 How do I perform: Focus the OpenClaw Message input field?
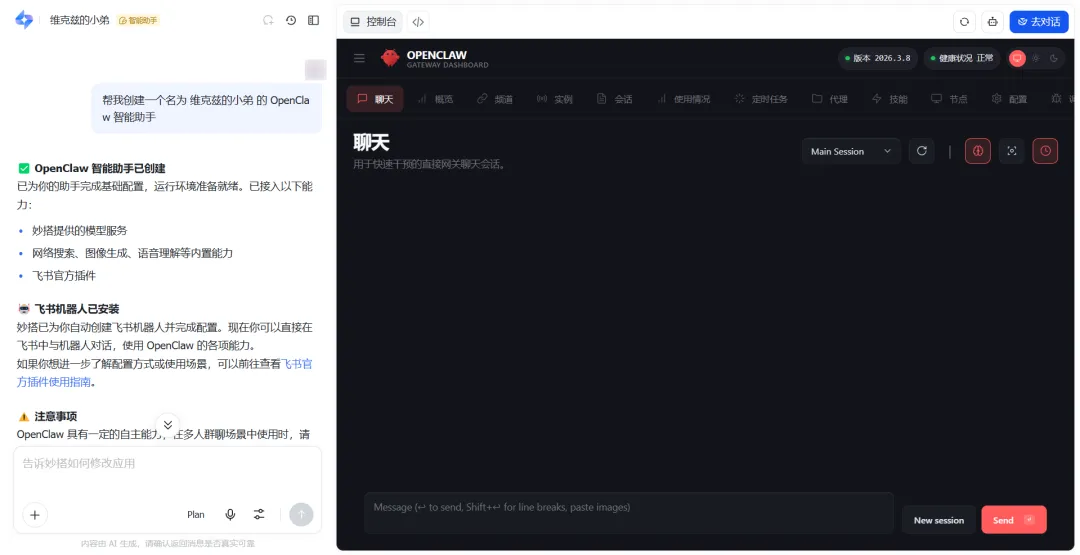tap(629, 513)
